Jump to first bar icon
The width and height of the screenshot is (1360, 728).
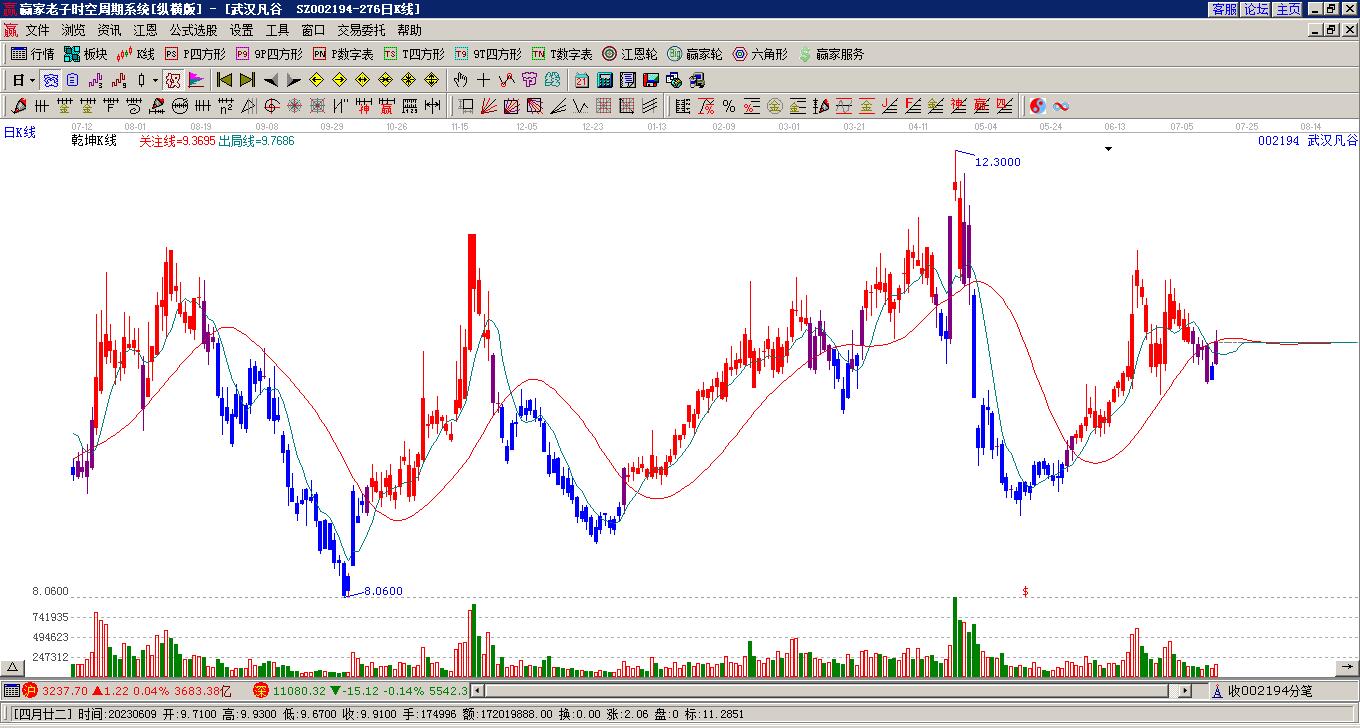point(224,80)
